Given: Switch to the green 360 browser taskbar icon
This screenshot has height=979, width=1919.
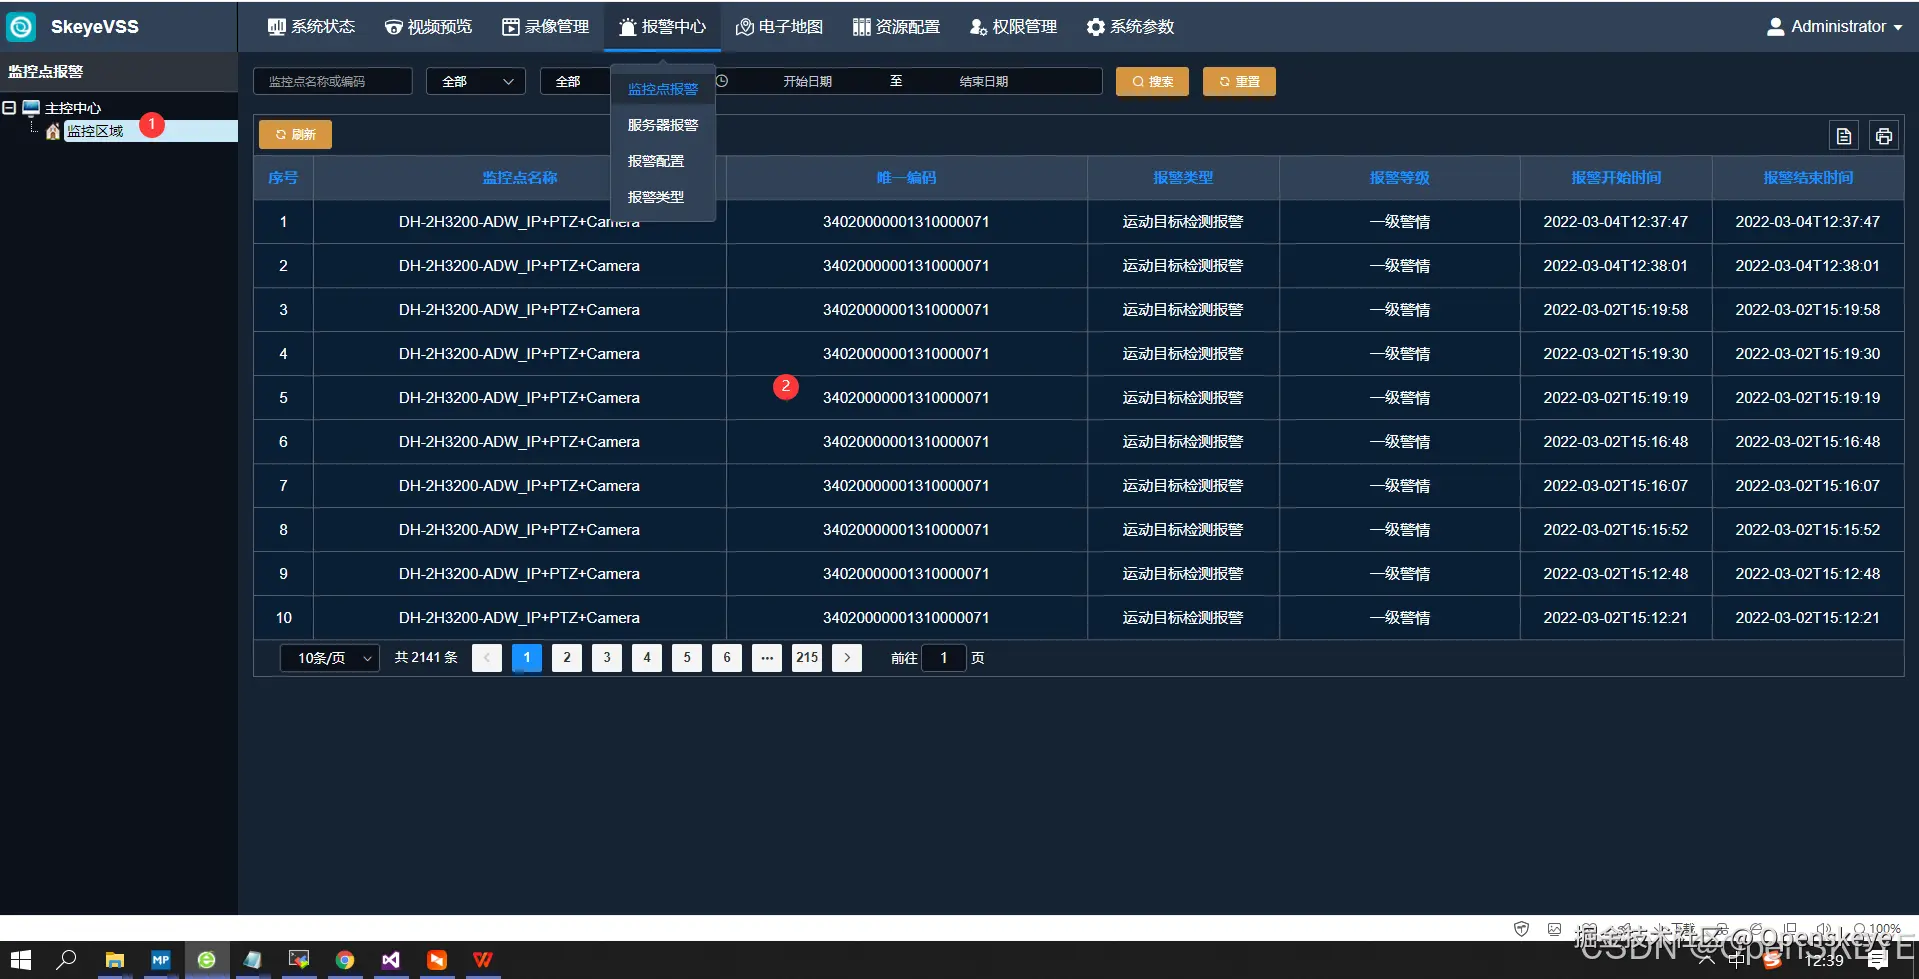Looking at the screenshot, I should tap(206, 960).
